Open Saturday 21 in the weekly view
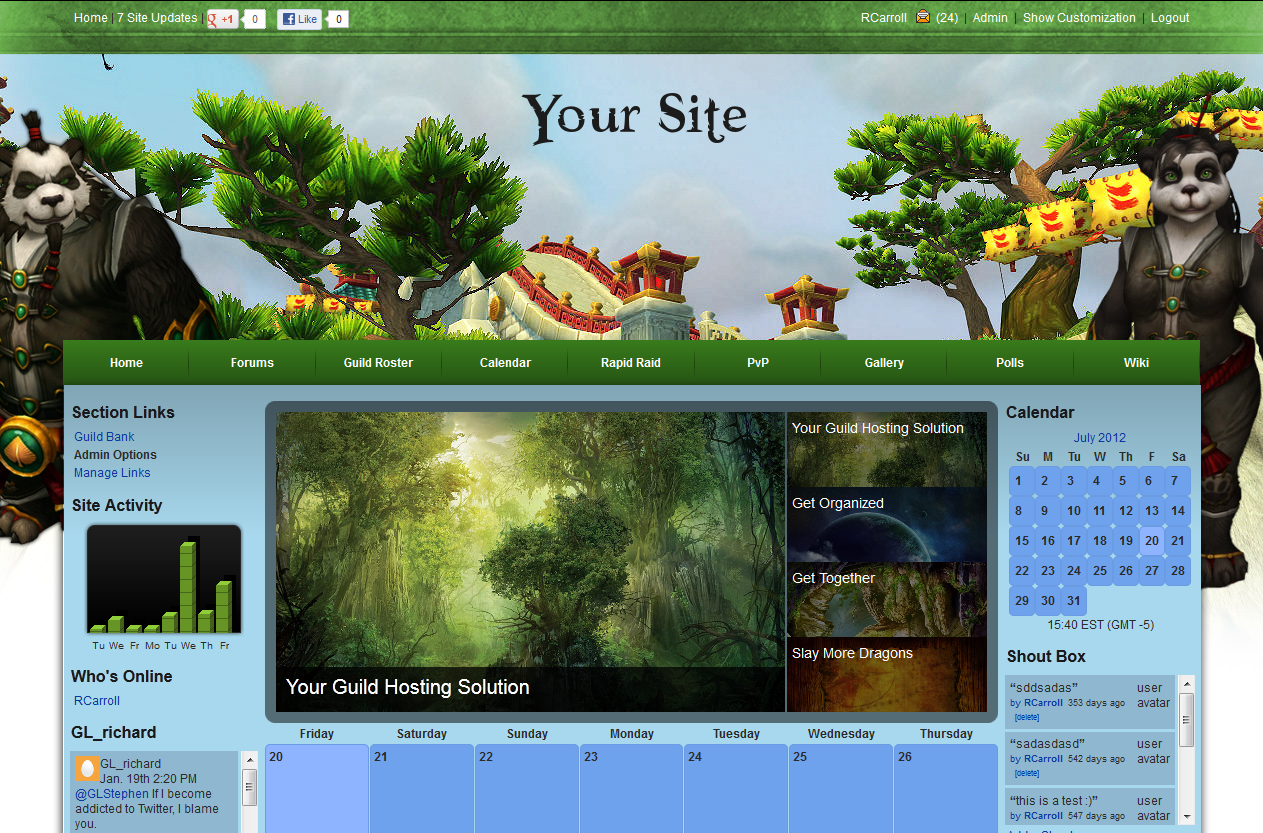1263x833 pixels. pos(422,788)
